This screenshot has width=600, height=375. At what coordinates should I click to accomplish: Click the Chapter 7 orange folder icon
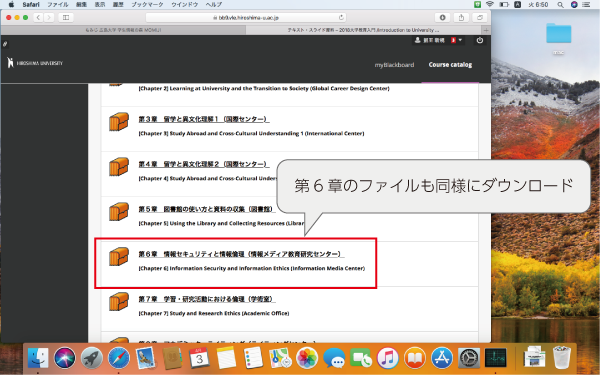pos(119,301)
